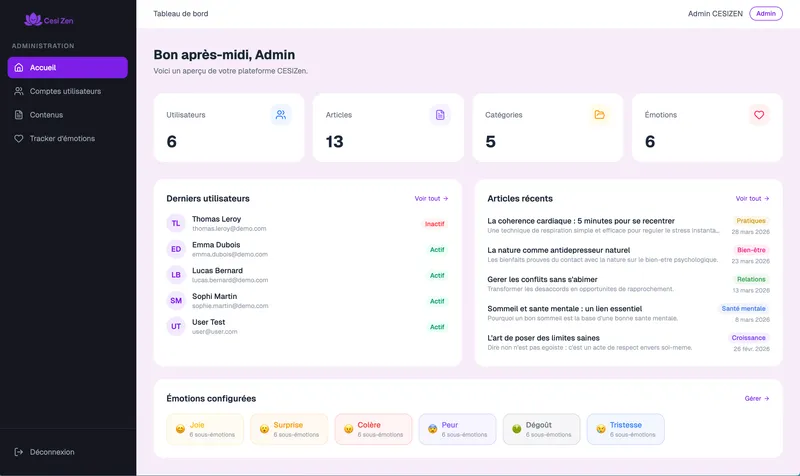
Task: Go to Contenus in the sidebar
Action: pyautogui.click(x=46, y=115)
